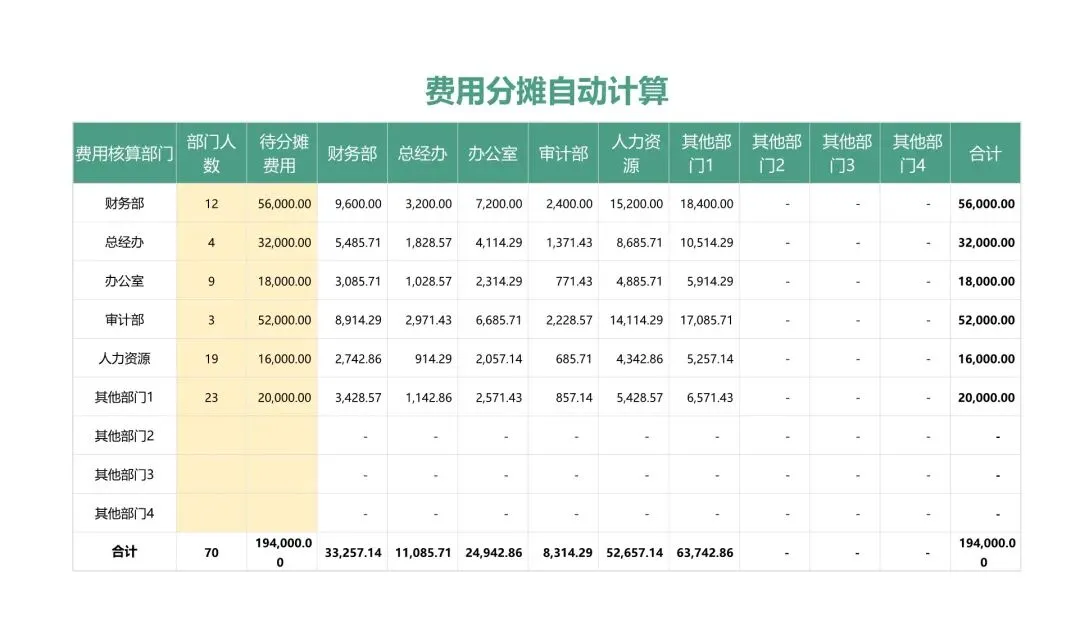This screenshot has width=1080, height=634.
Task: Select the 56,000.00 pending cost input cell
Action: point(282,203)
